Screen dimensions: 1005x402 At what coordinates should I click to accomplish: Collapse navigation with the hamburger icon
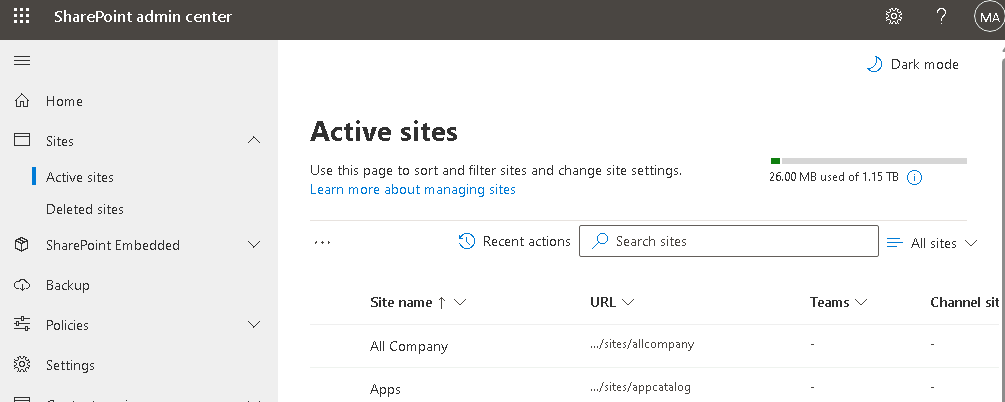click(22, 60)
